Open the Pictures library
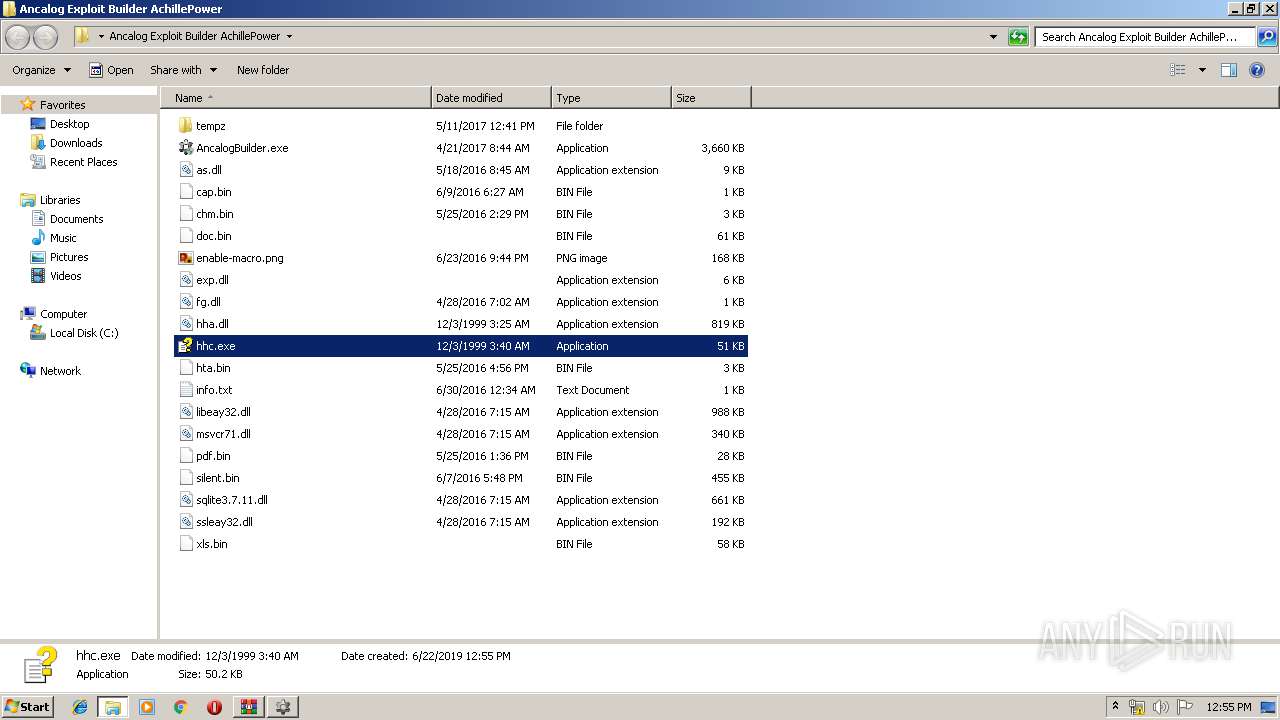Image resolution: width=1280 pixels, height=720 pixels. click(69, 257)
